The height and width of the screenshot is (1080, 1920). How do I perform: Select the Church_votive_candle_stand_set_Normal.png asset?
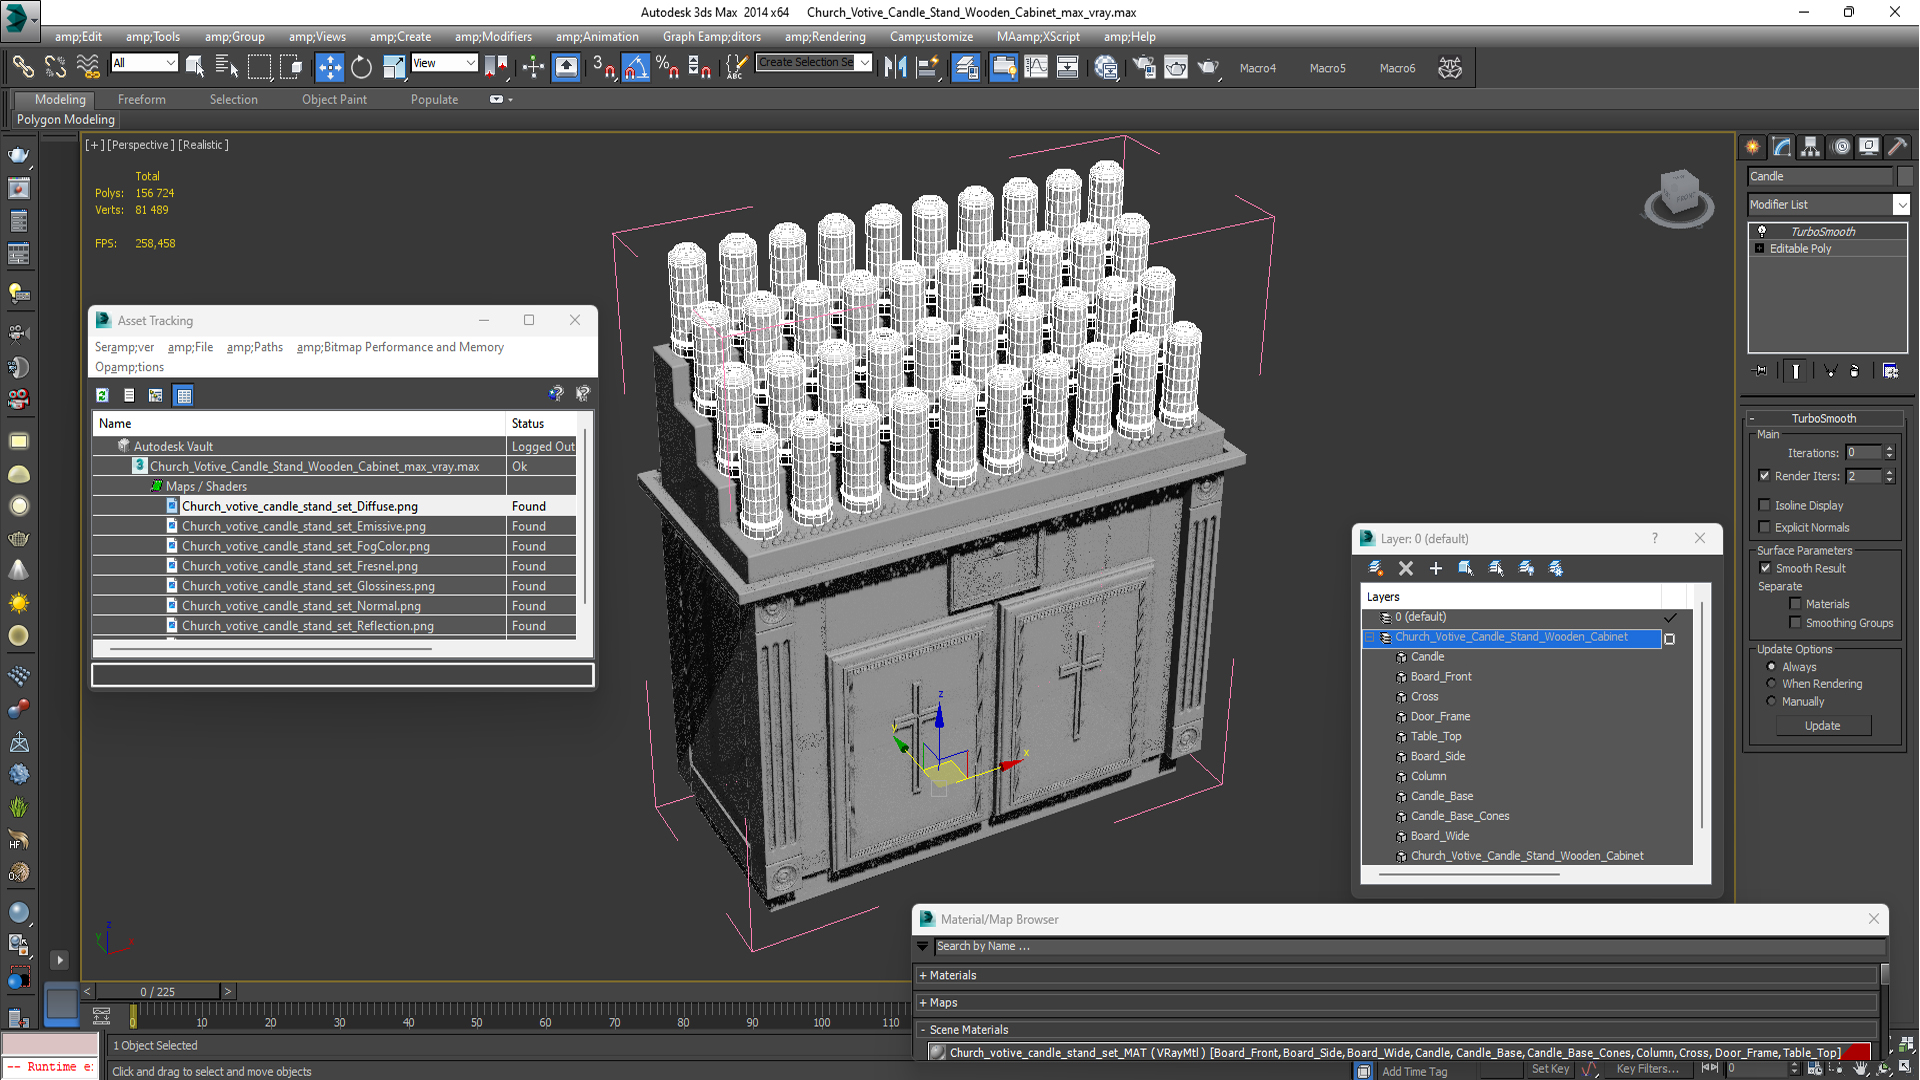(x=301, y=606)
